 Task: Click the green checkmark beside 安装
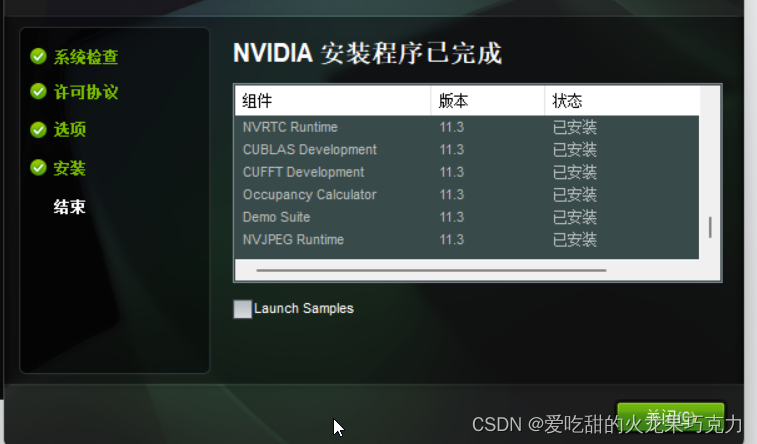38,168
